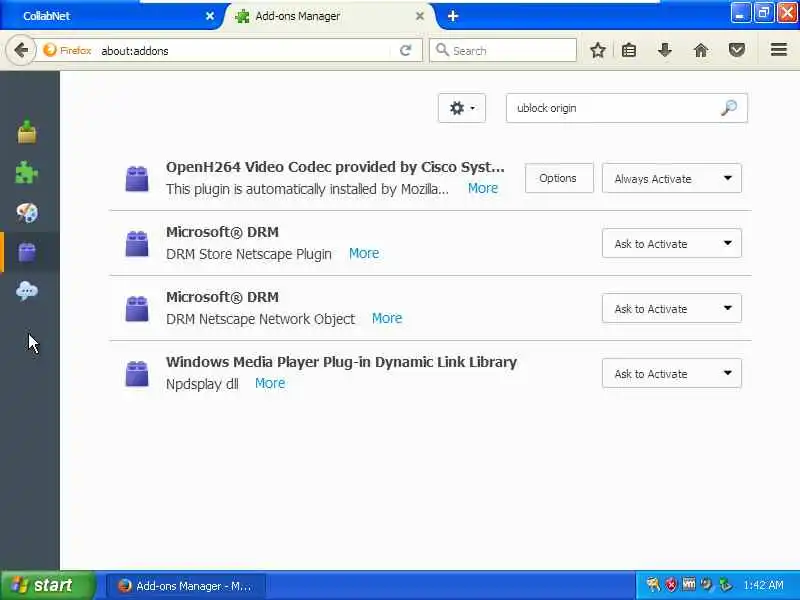Open the Extensions puzzle-piece category

(27, 172)
